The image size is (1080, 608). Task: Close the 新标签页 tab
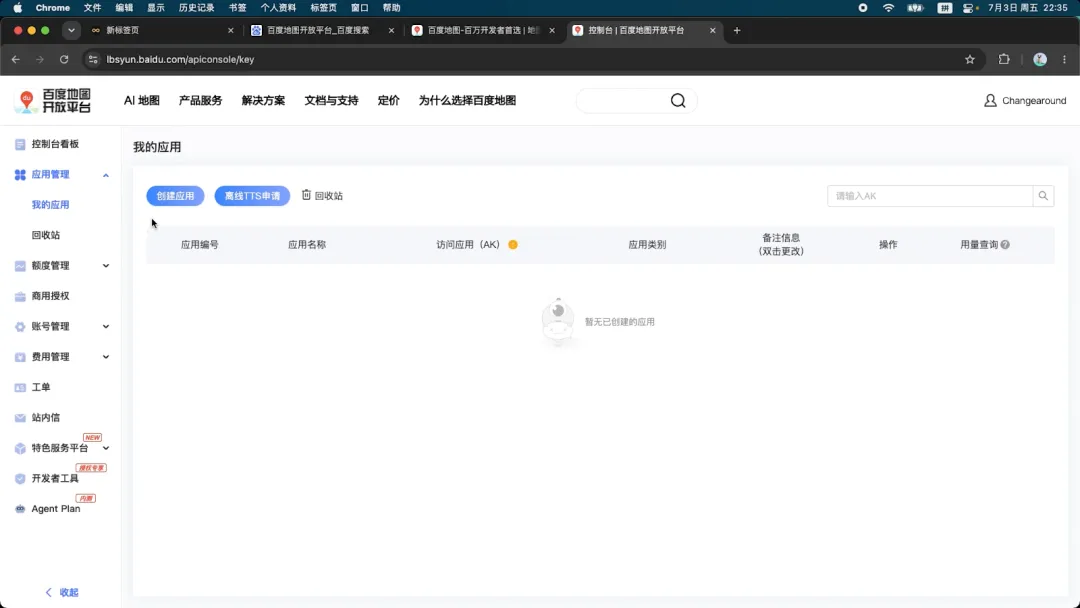(x=231, y=30)
